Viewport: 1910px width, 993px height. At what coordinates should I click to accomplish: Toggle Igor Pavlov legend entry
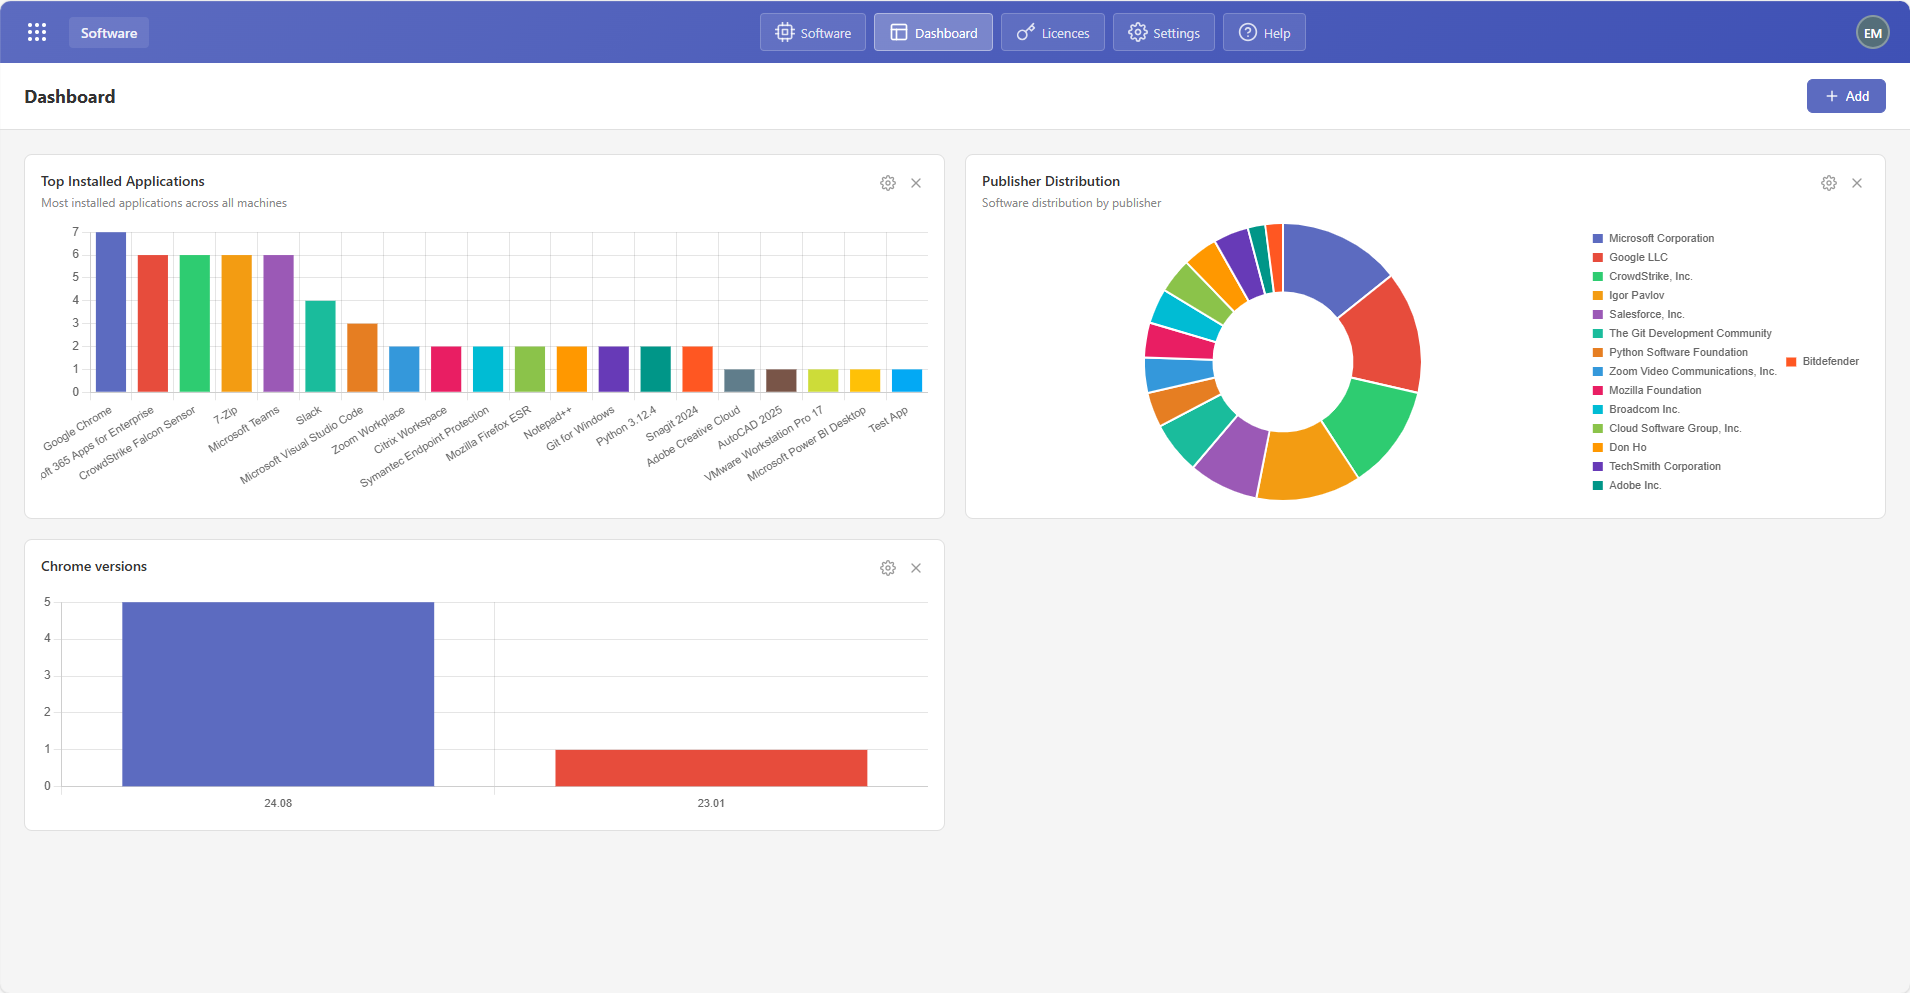pos(1628,296)
